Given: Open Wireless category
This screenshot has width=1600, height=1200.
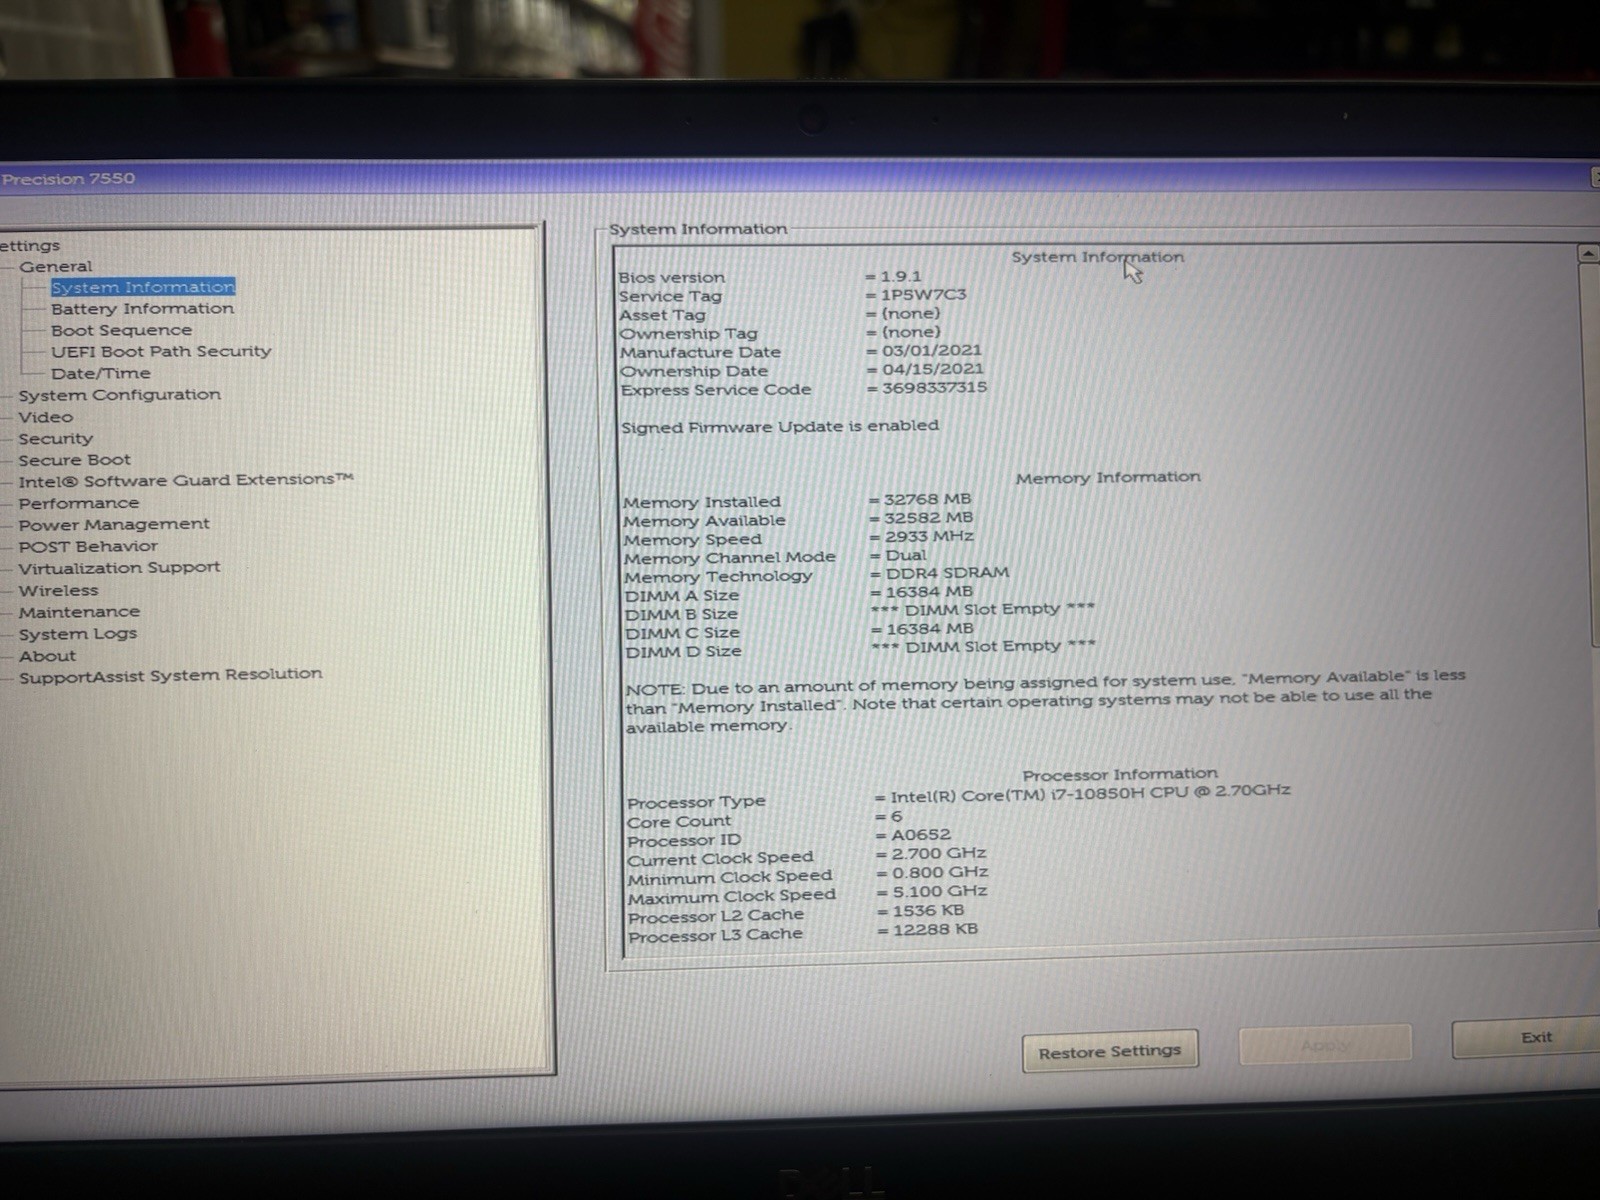Looking at the screenshot, I should click(x=58, y=590).
